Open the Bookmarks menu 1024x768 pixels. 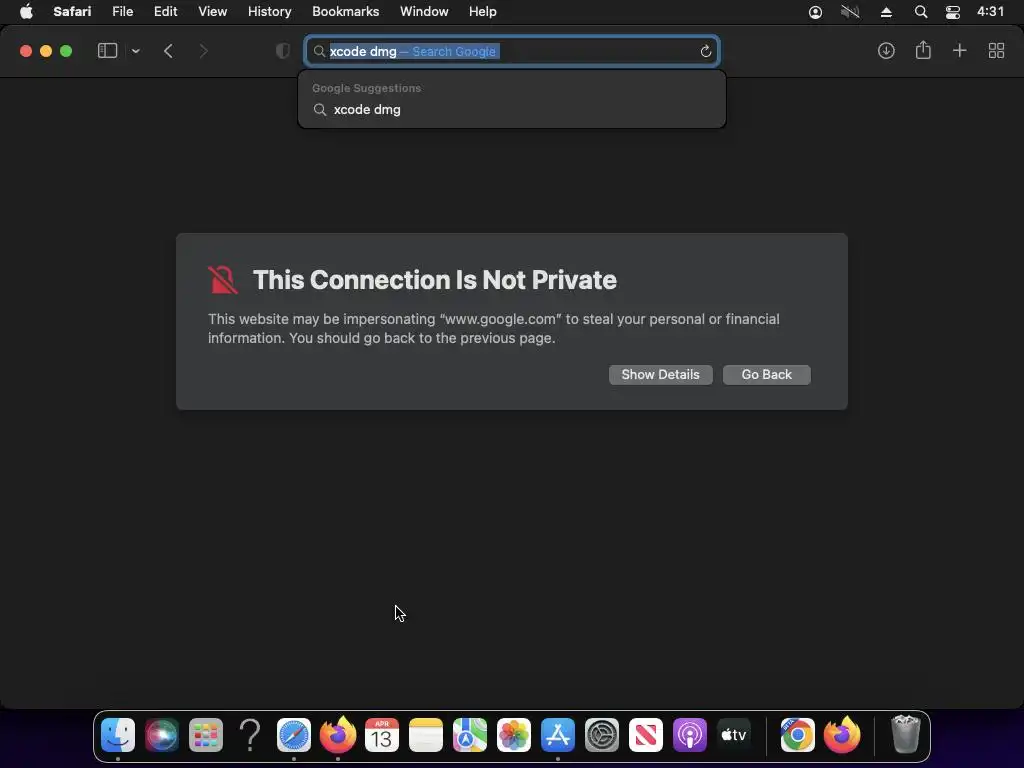tap(345, 12)
